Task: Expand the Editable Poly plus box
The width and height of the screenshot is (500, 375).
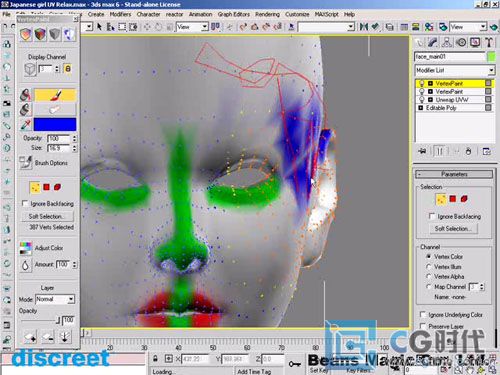Action: pyautogui.click(x=420, y=108)
